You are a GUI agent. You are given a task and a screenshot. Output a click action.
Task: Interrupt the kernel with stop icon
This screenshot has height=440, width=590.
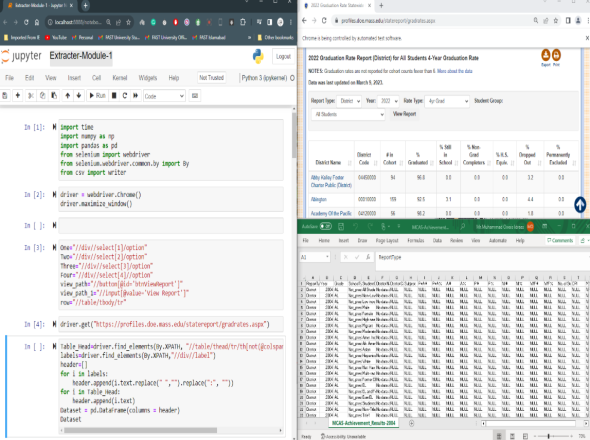114,96
